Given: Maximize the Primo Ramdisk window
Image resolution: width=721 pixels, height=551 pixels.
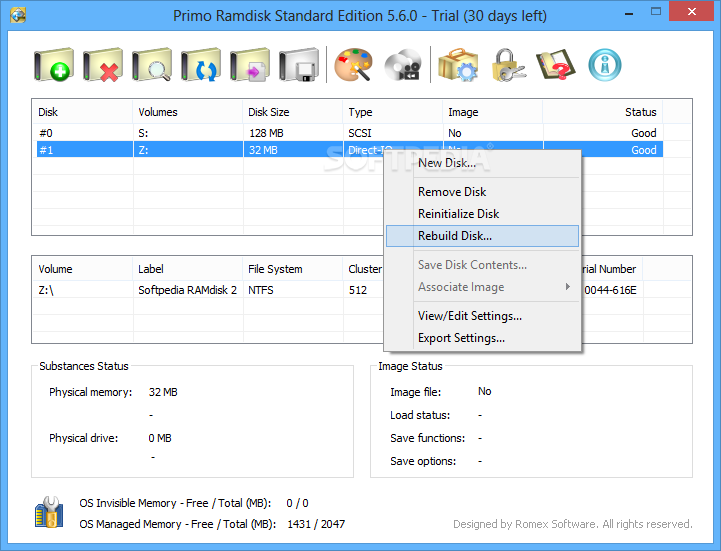Looking at the screenshot, I should tap(656, 12).
